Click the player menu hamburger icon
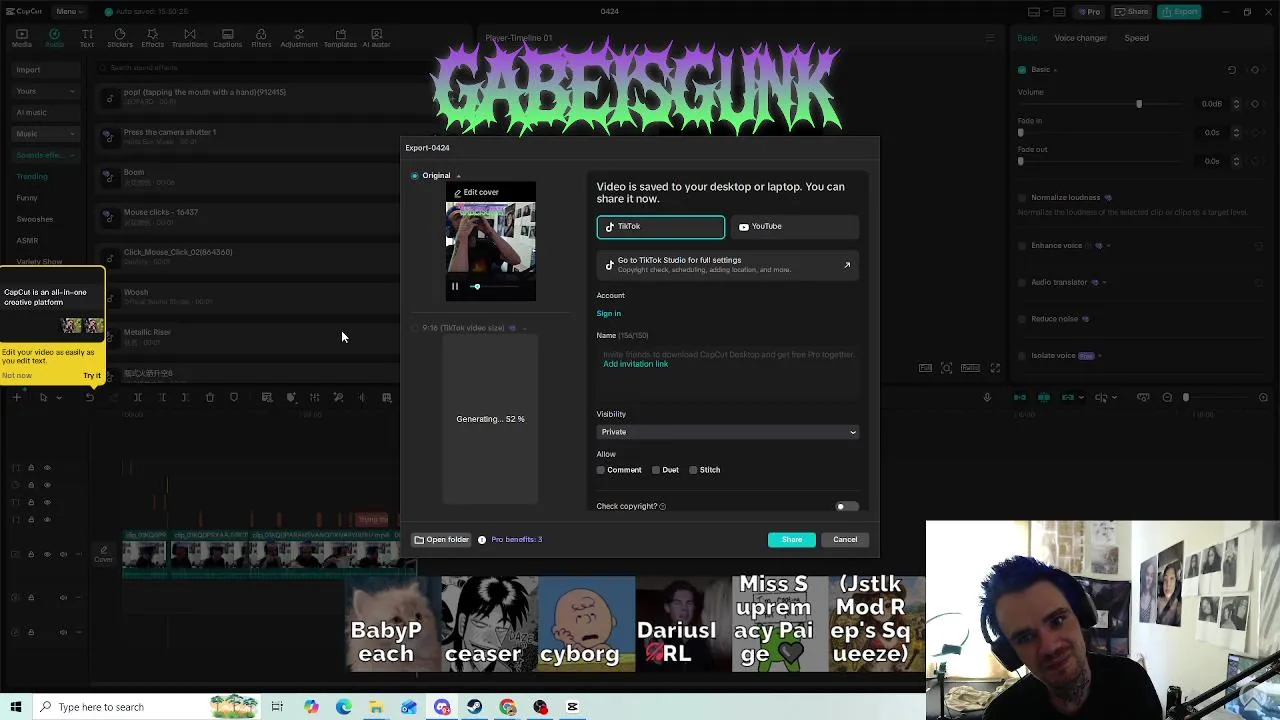 pos(990,38)
